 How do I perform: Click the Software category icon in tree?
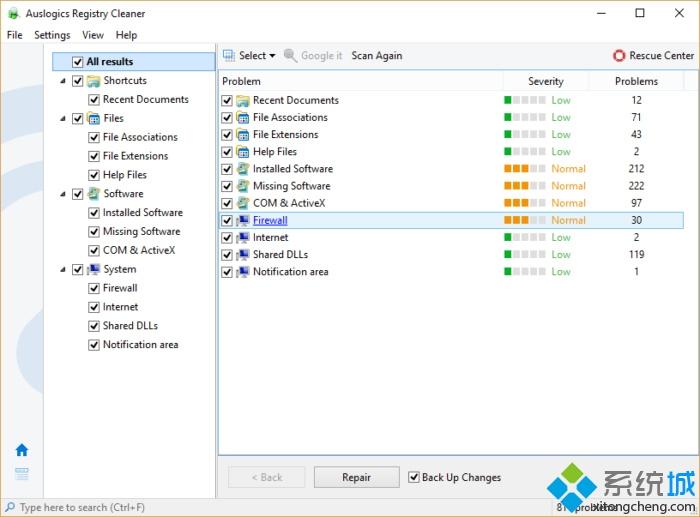click(x=93, y=194)
